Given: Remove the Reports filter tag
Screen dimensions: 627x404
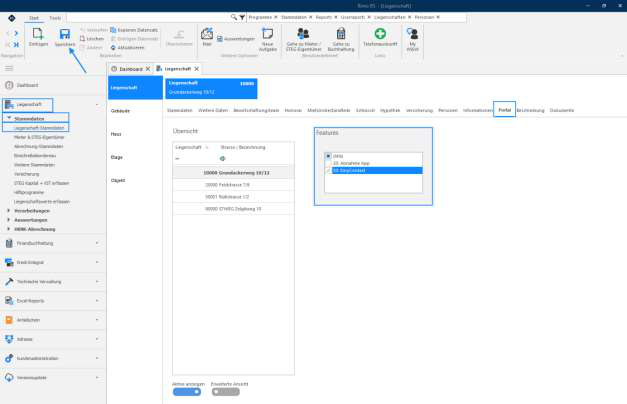Looking at the screenshot, I should click(335, 17).
